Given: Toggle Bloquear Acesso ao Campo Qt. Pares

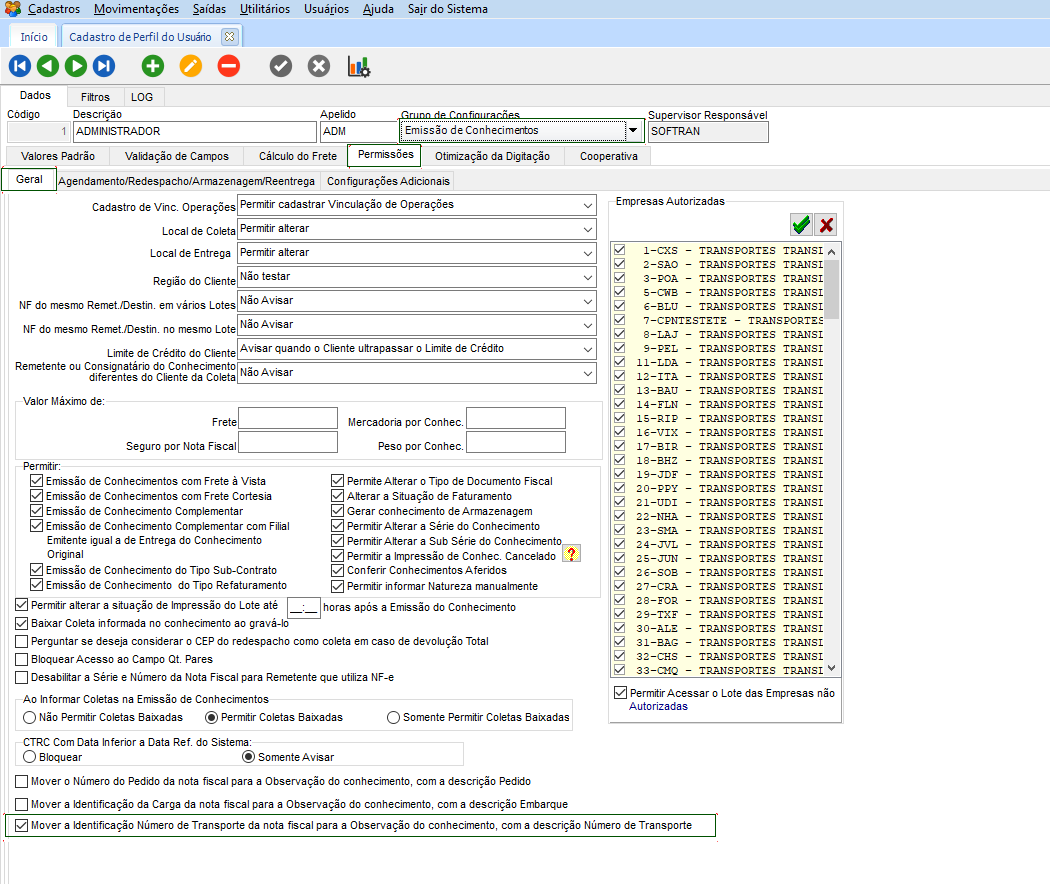Looking at the screenshot, I should tap(22, 659).
